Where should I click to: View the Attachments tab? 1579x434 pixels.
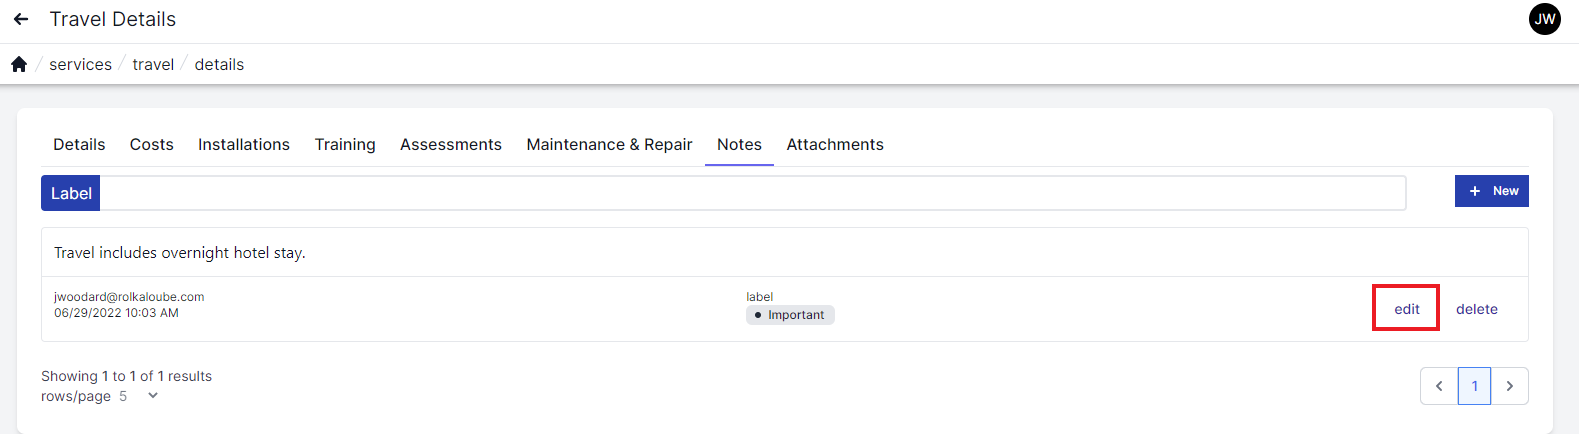pyautogui.click(x=835, y=145)
